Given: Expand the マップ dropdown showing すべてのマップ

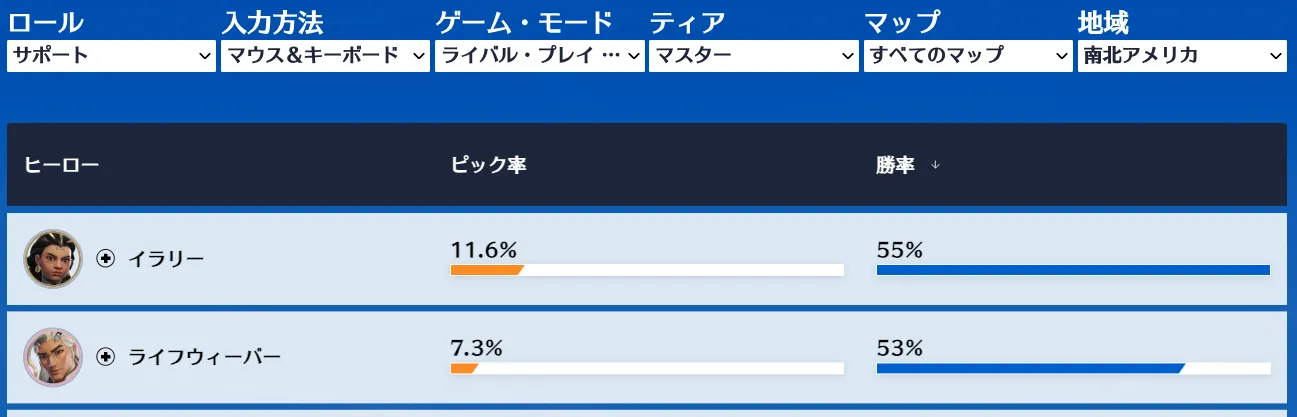Looking at the screenshot, I should (968, 56).
